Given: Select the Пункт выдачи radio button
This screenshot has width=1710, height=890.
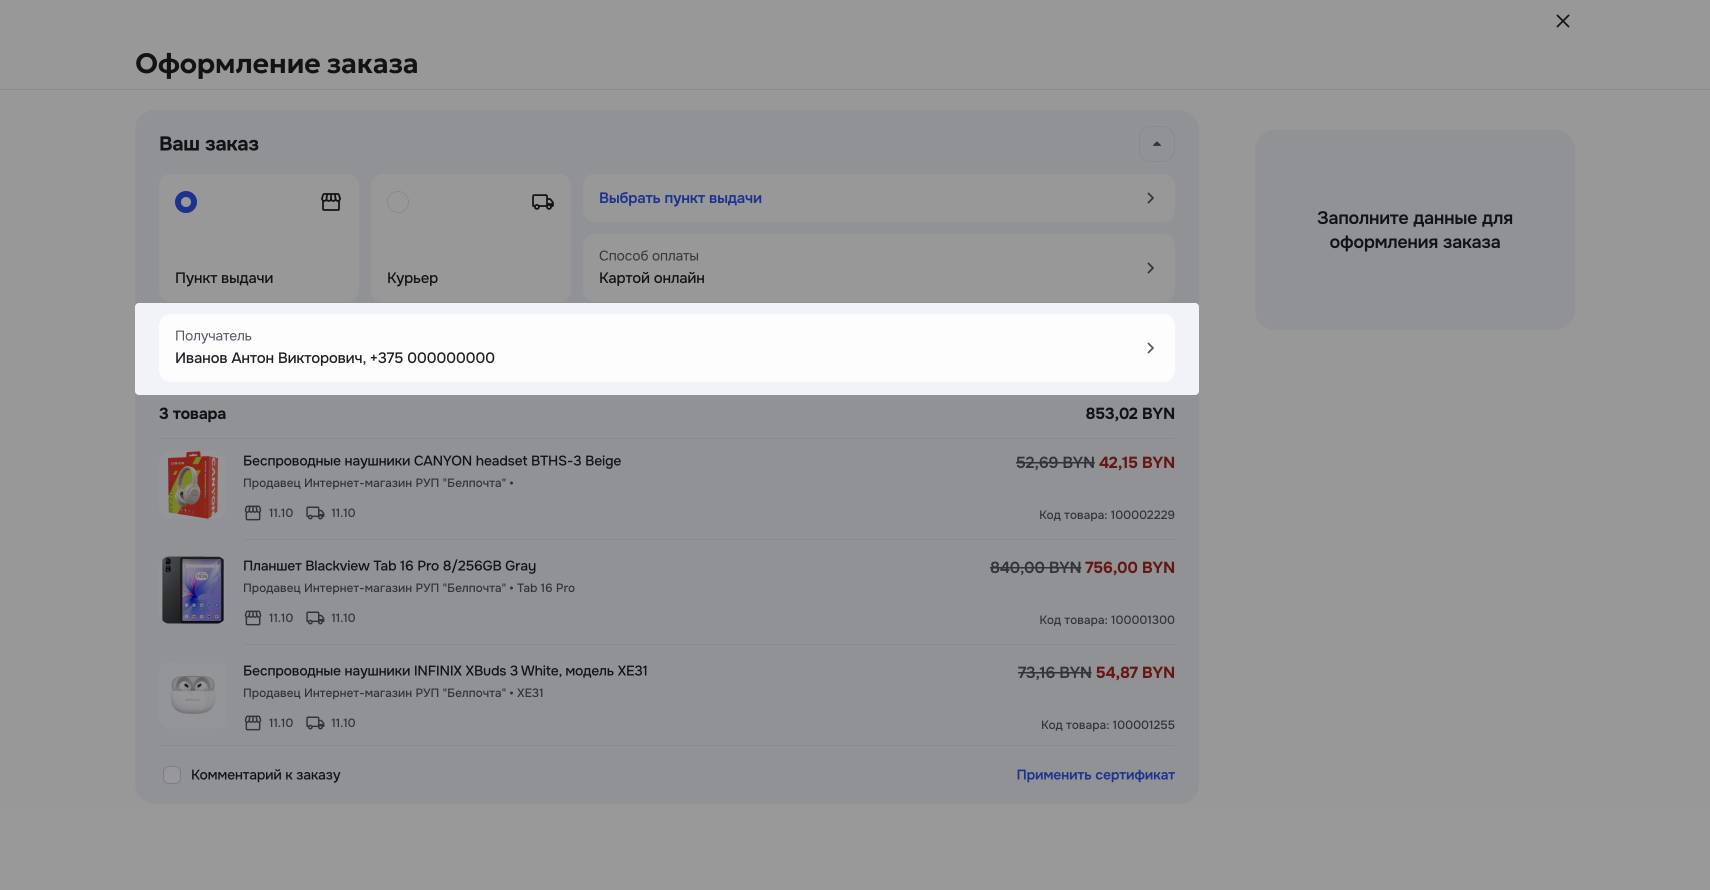Looking at the screenshot, I should coord(186,202).
